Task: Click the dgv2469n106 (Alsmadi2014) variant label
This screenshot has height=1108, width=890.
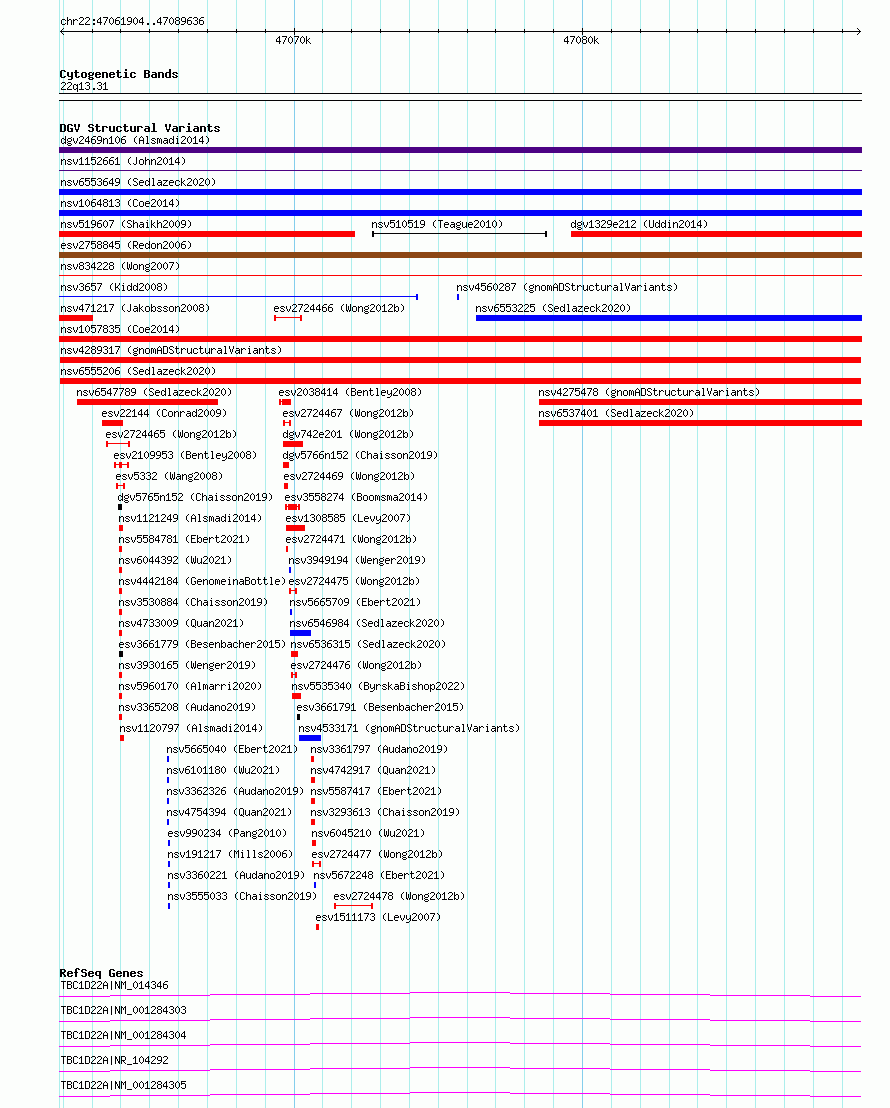Action: 135,140
